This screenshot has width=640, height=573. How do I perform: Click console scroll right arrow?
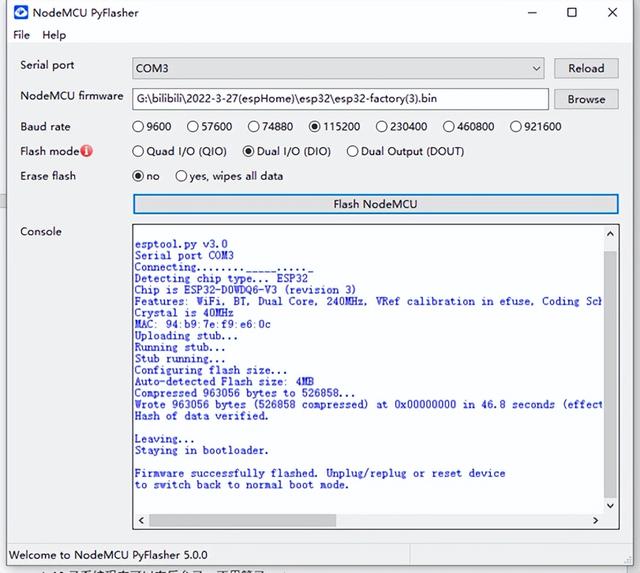pos(596,520)
